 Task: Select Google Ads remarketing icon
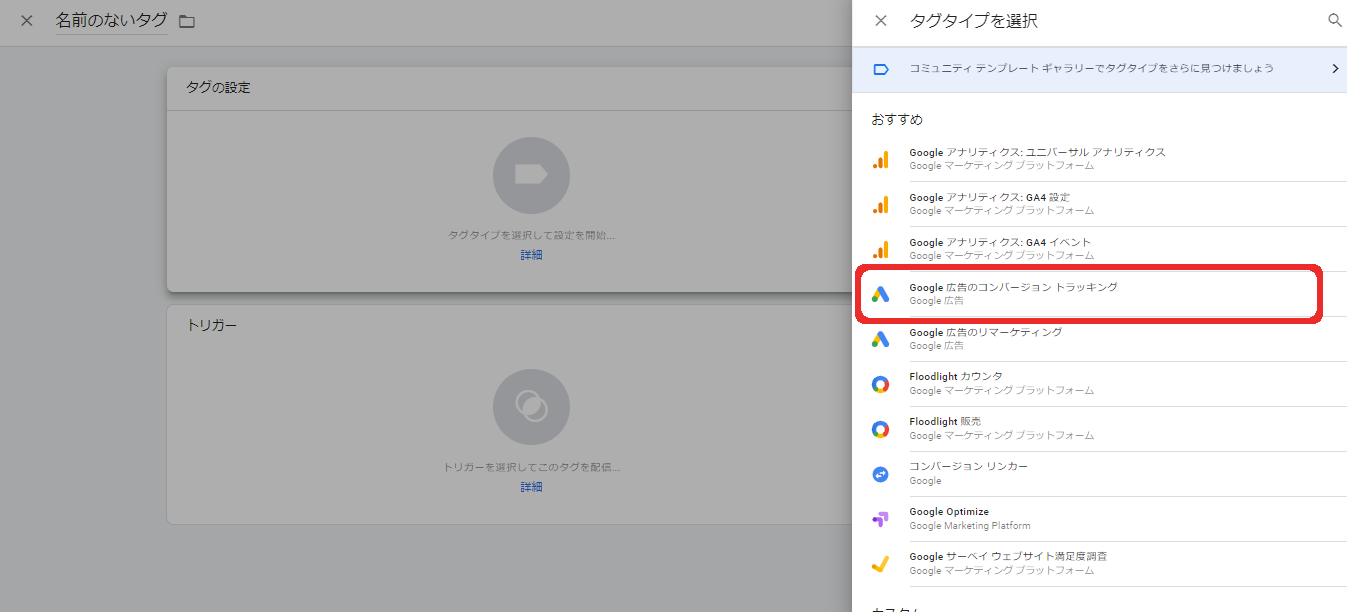click(880, 339)
